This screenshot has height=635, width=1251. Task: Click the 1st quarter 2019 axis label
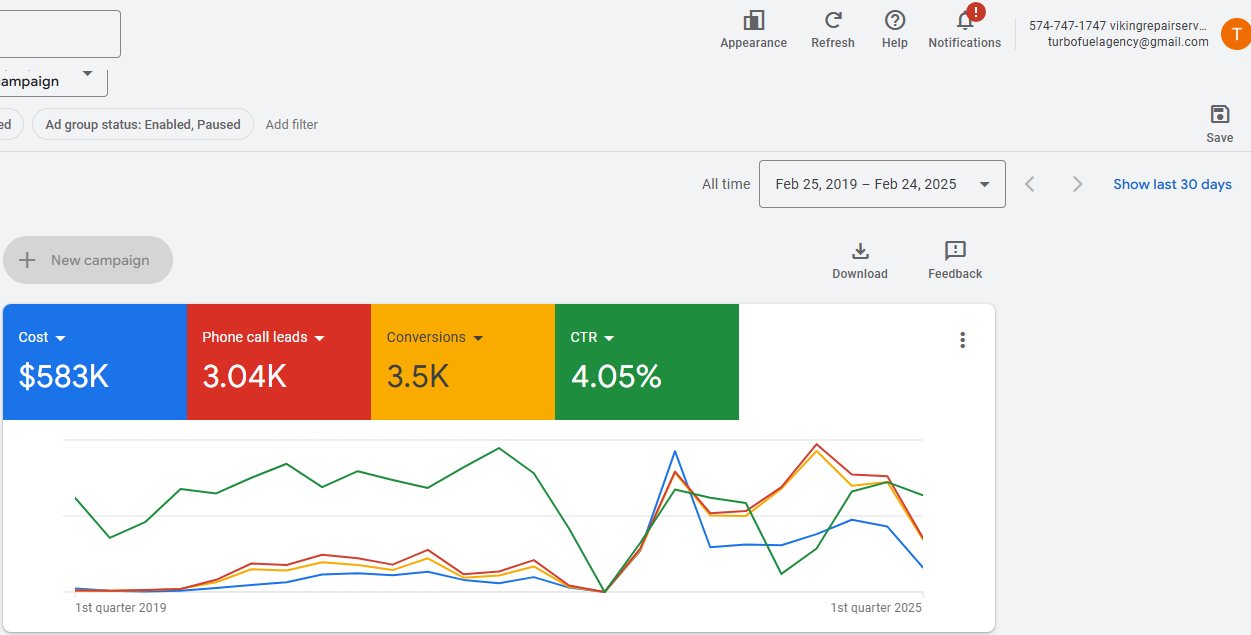pos(121,608)
